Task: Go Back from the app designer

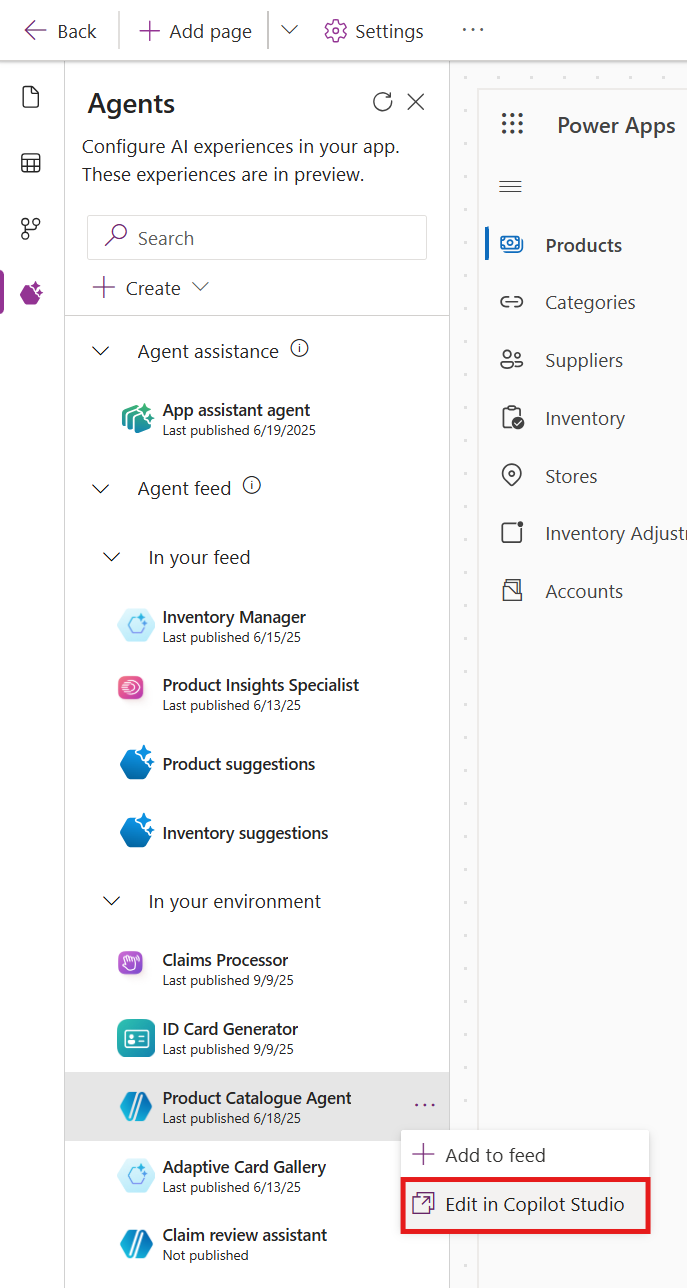Action: (60, 31)
